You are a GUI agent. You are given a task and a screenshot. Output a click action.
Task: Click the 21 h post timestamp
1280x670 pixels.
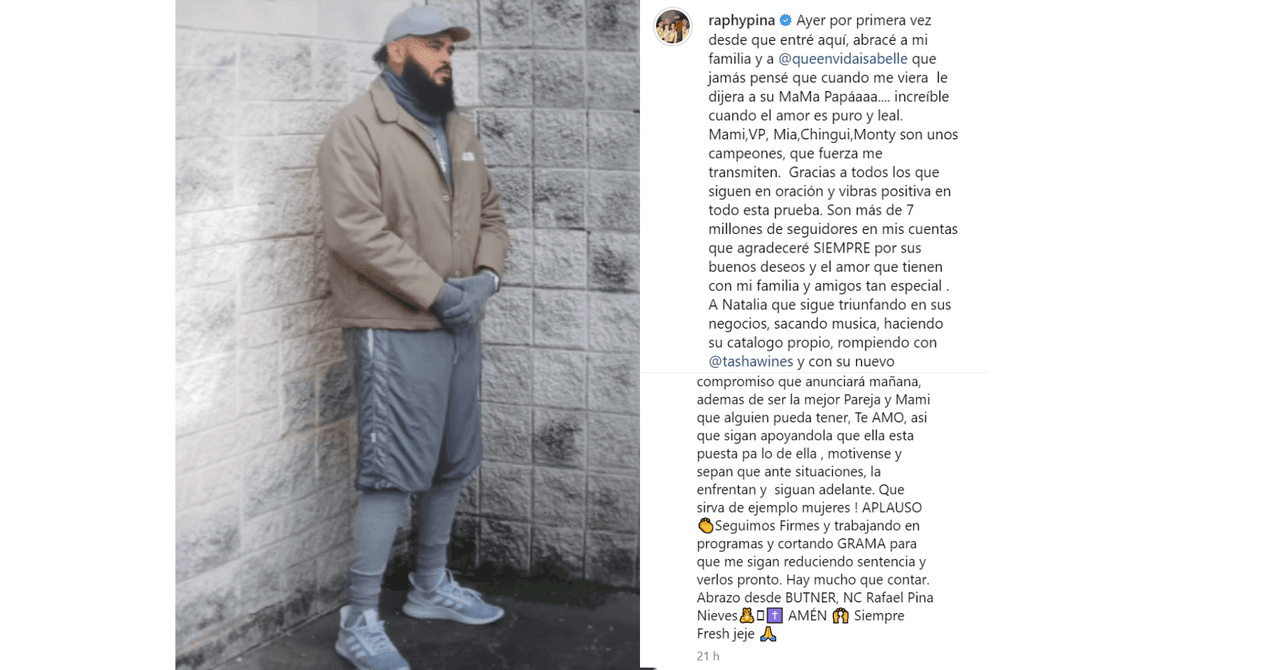pyautogui.click(x=708, y=656)
